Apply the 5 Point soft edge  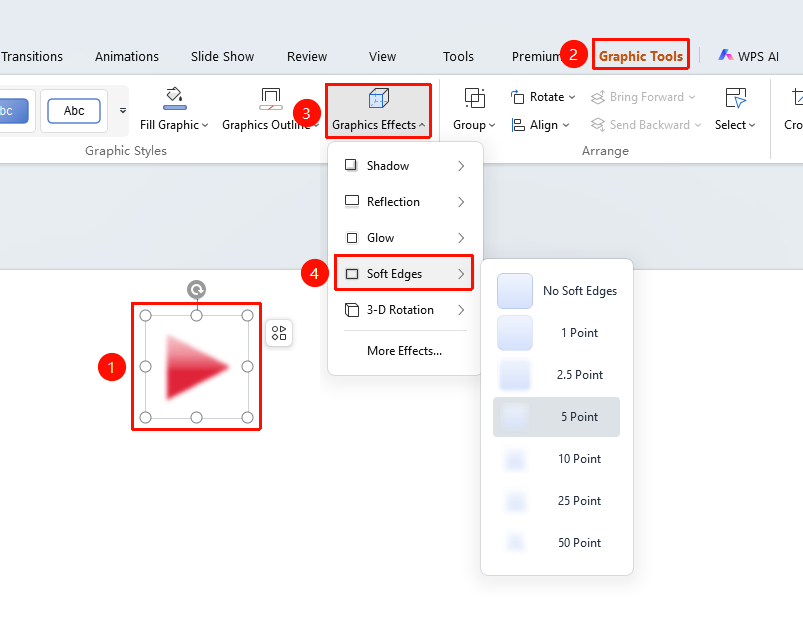point(556,417)
